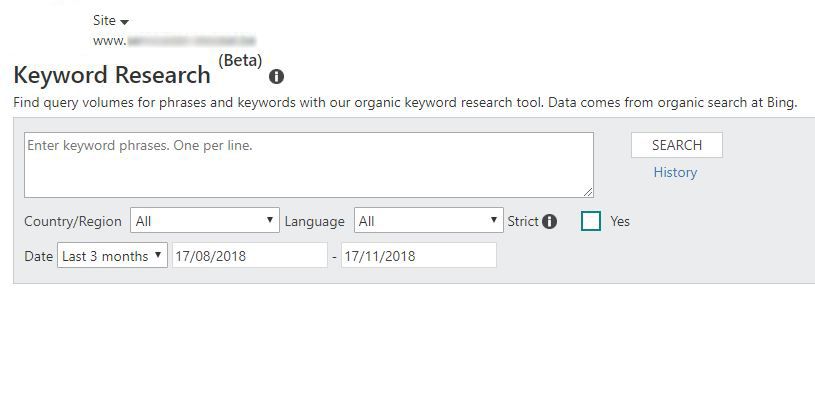Viewport: 815px width, 410px height.
Task: Click the textarea resize grip corner
Action: point(588,192)
